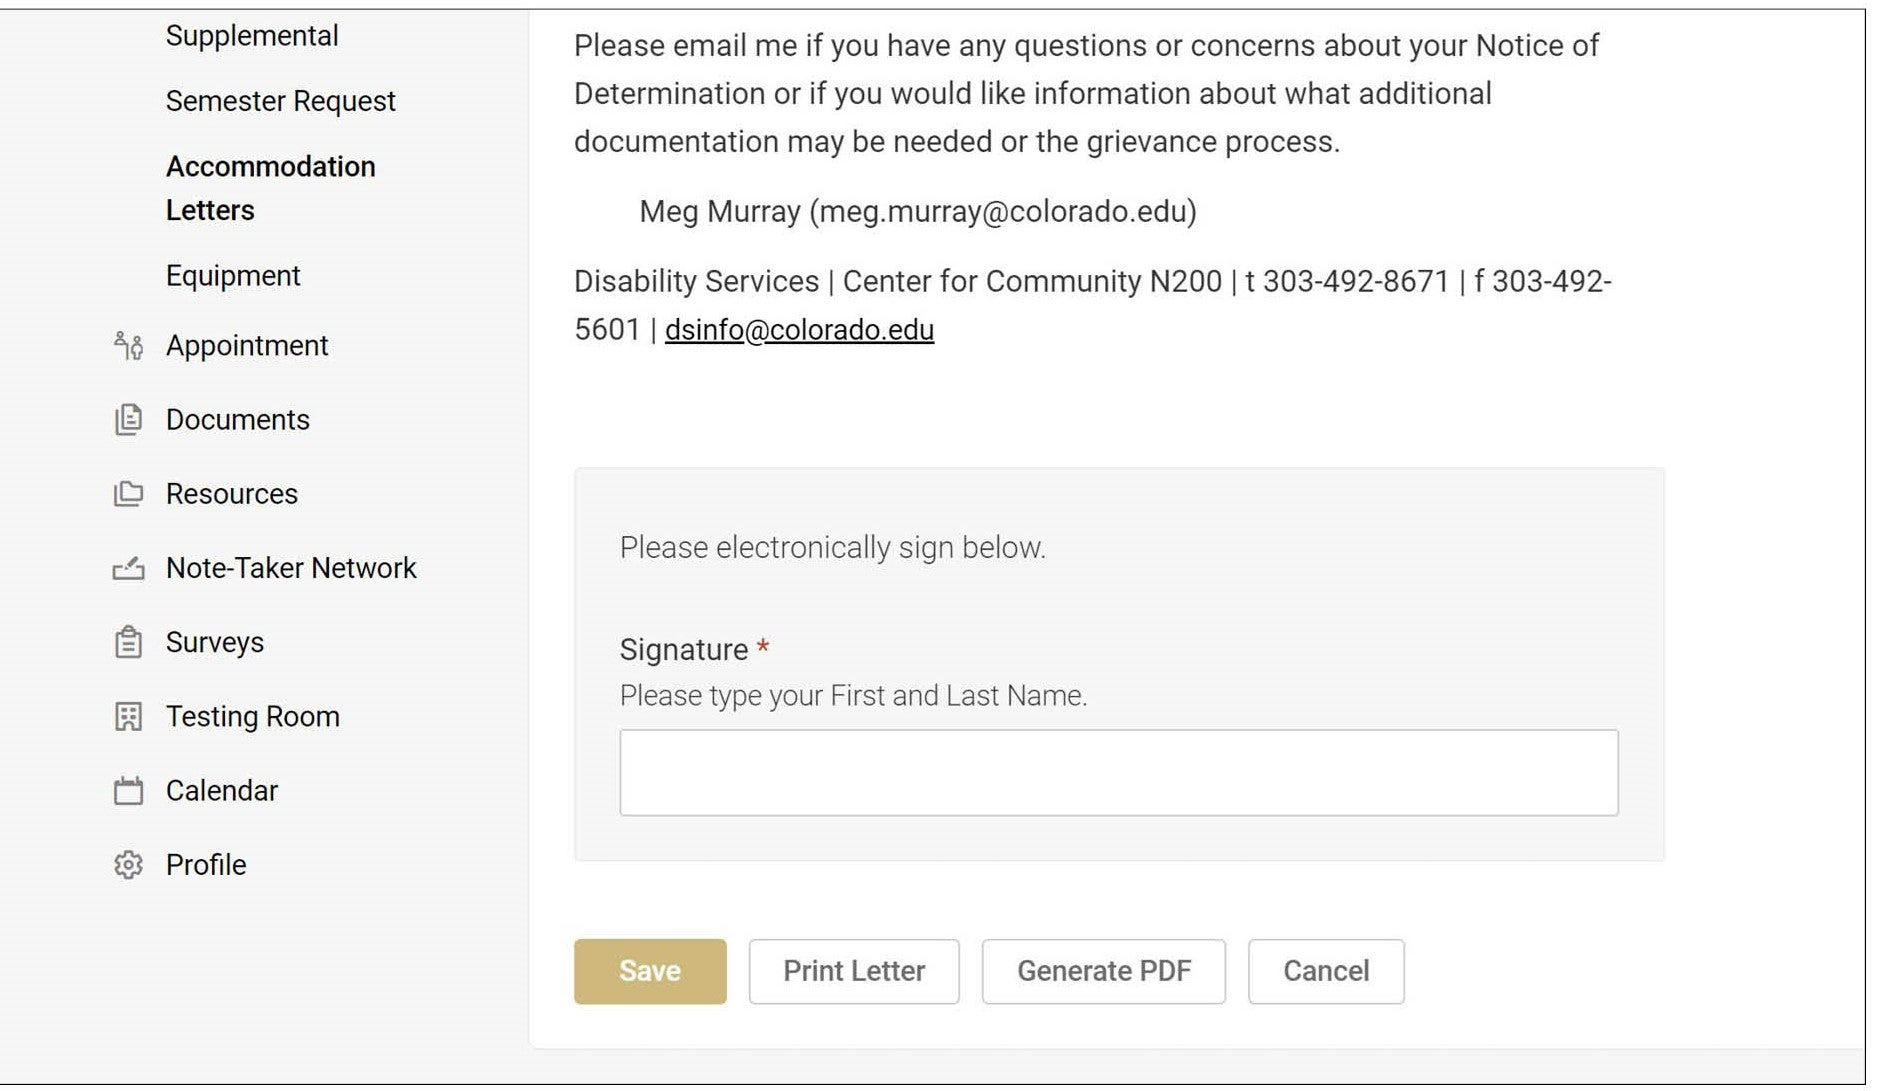Image resolution: width=1885 pixels, height=1091 pixels.
Task: Click the Testing Room building icon
Action: (x=128, y=717)
